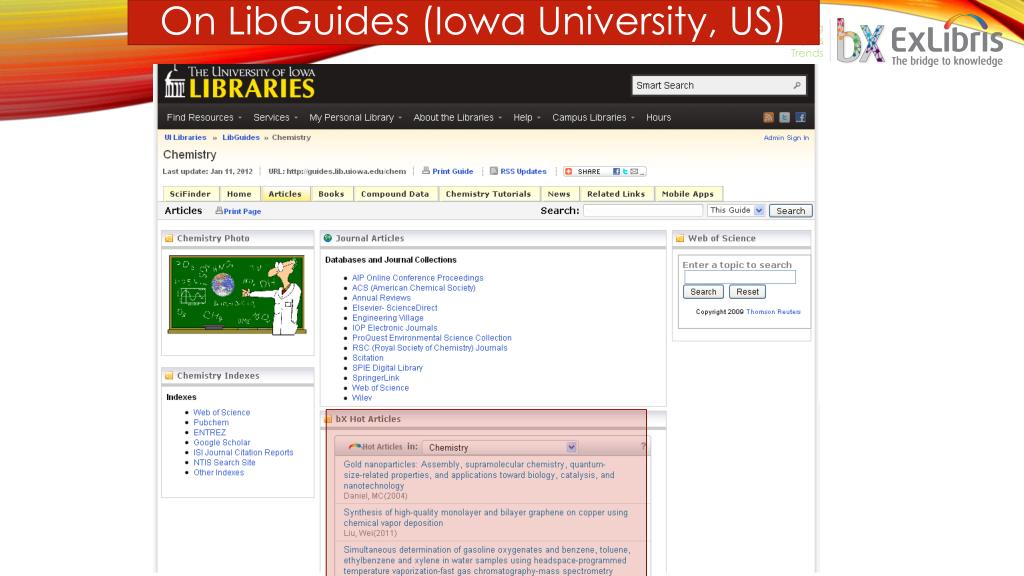Click the RSS feed icon in header
1024x576 pixels.
tap(768, 118)
